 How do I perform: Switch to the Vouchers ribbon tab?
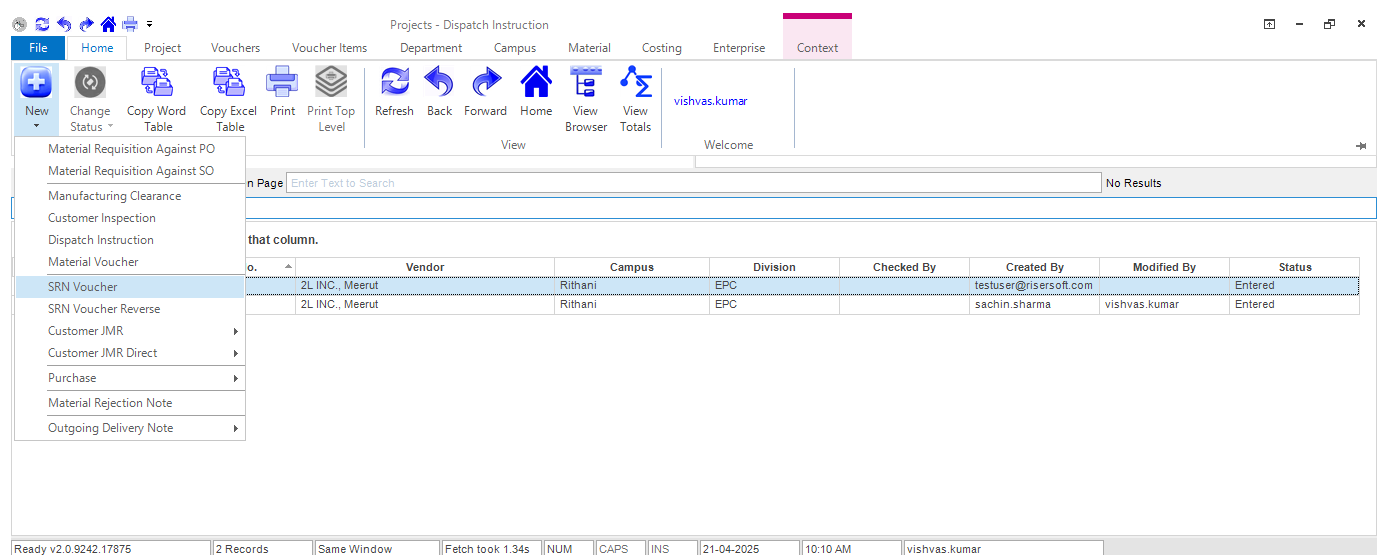pyautogui.click(x=235, y=48)
